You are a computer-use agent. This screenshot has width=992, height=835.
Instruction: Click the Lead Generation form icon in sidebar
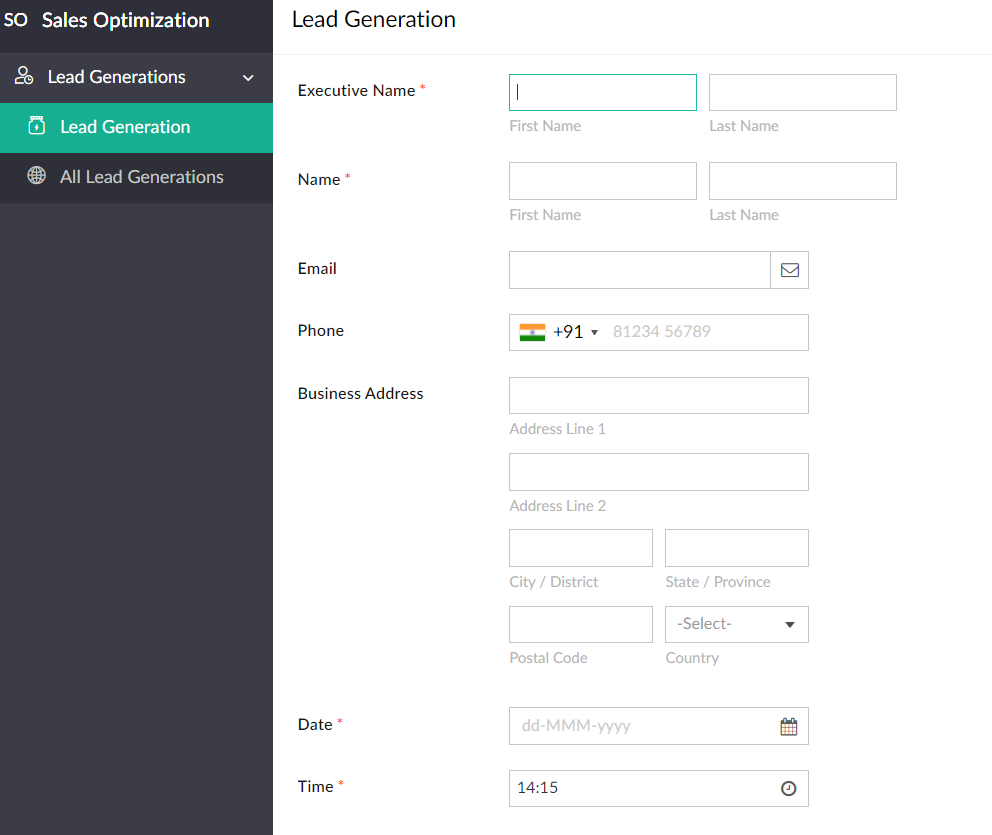click(37, 126)
